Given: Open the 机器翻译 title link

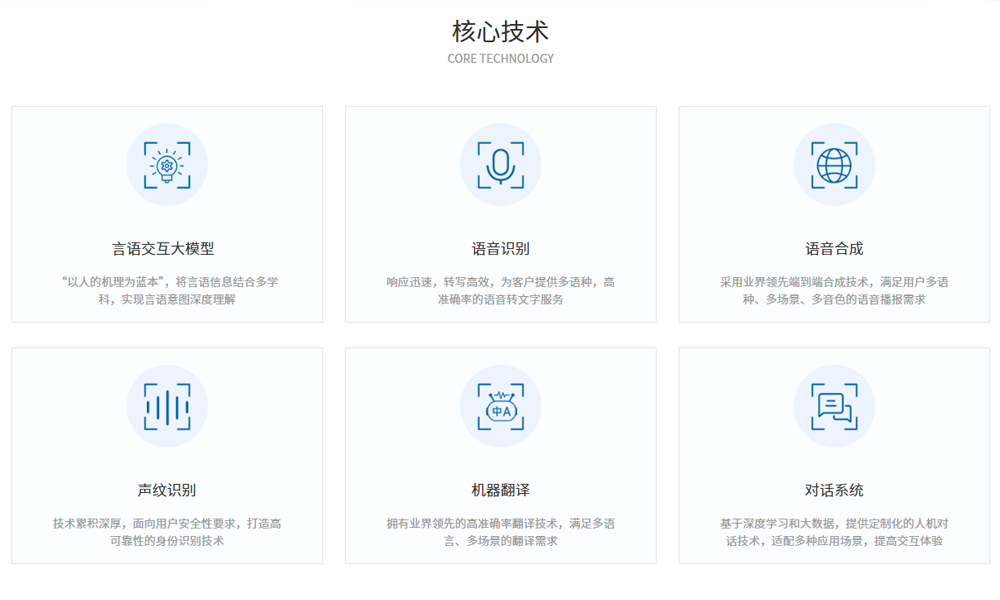Looking at the screenshot, I should pyautogui.click(x=500, y=490).
